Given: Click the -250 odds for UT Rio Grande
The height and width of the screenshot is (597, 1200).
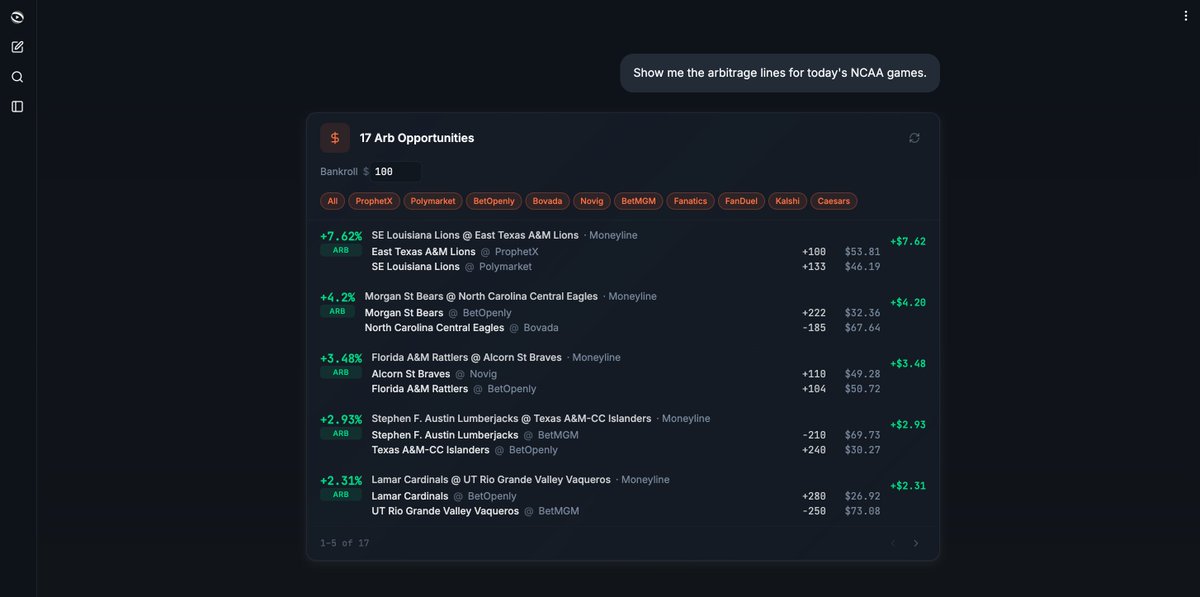Looking at the screenshot, I should [x=814, y=511].
